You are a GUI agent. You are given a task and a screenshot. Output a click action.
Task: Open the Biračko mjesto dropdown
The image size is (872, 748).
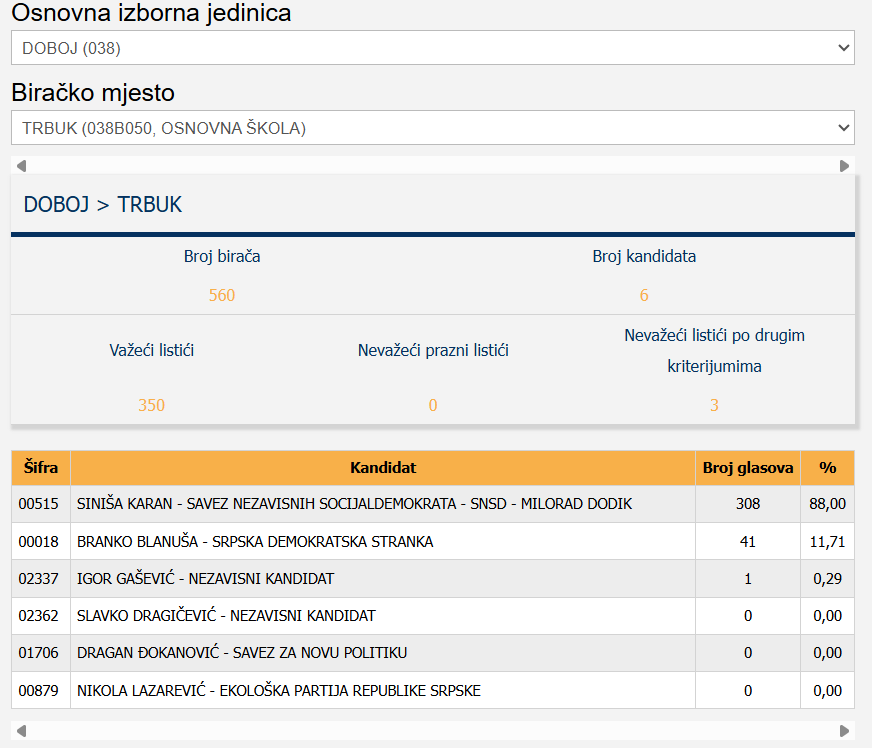point(432,127)
